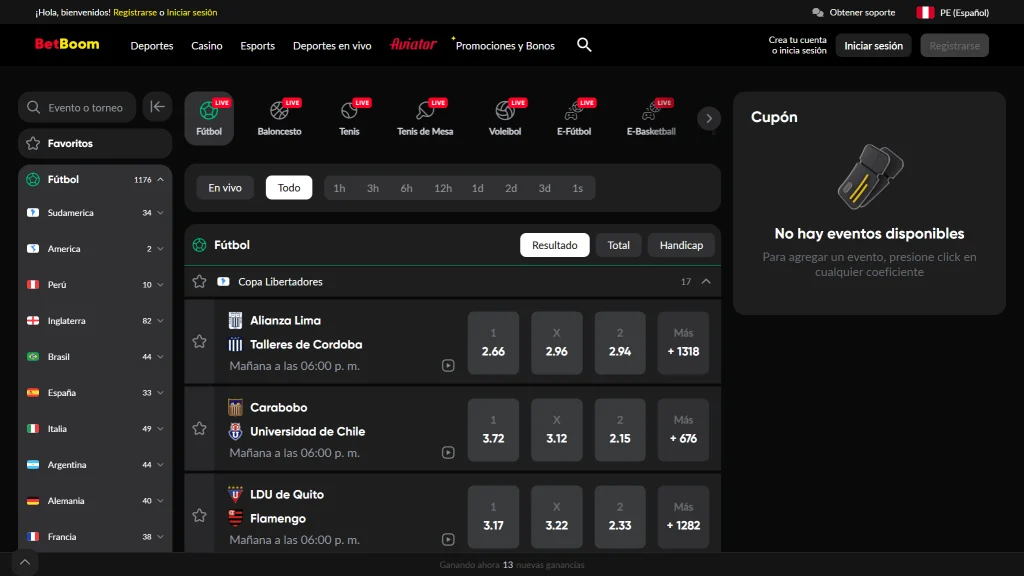Open the Aviator game
This screenshot has width=1024, height=576.
click(x=412, y=45)
